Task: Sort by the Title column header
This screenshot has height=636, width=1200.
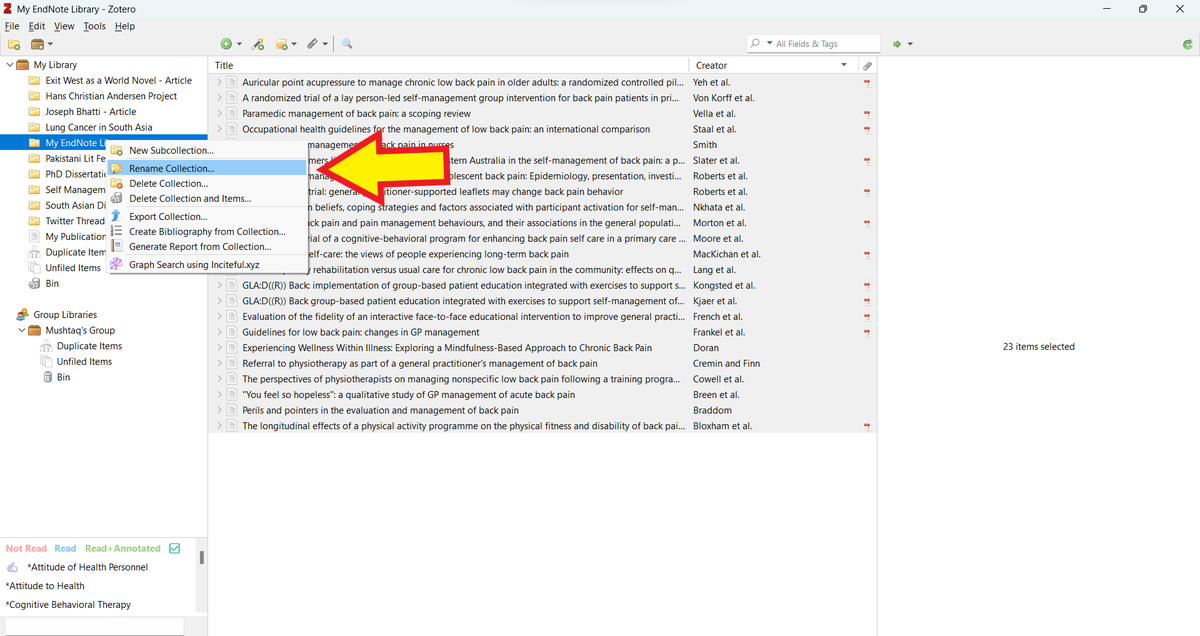Action: (449, 65)
